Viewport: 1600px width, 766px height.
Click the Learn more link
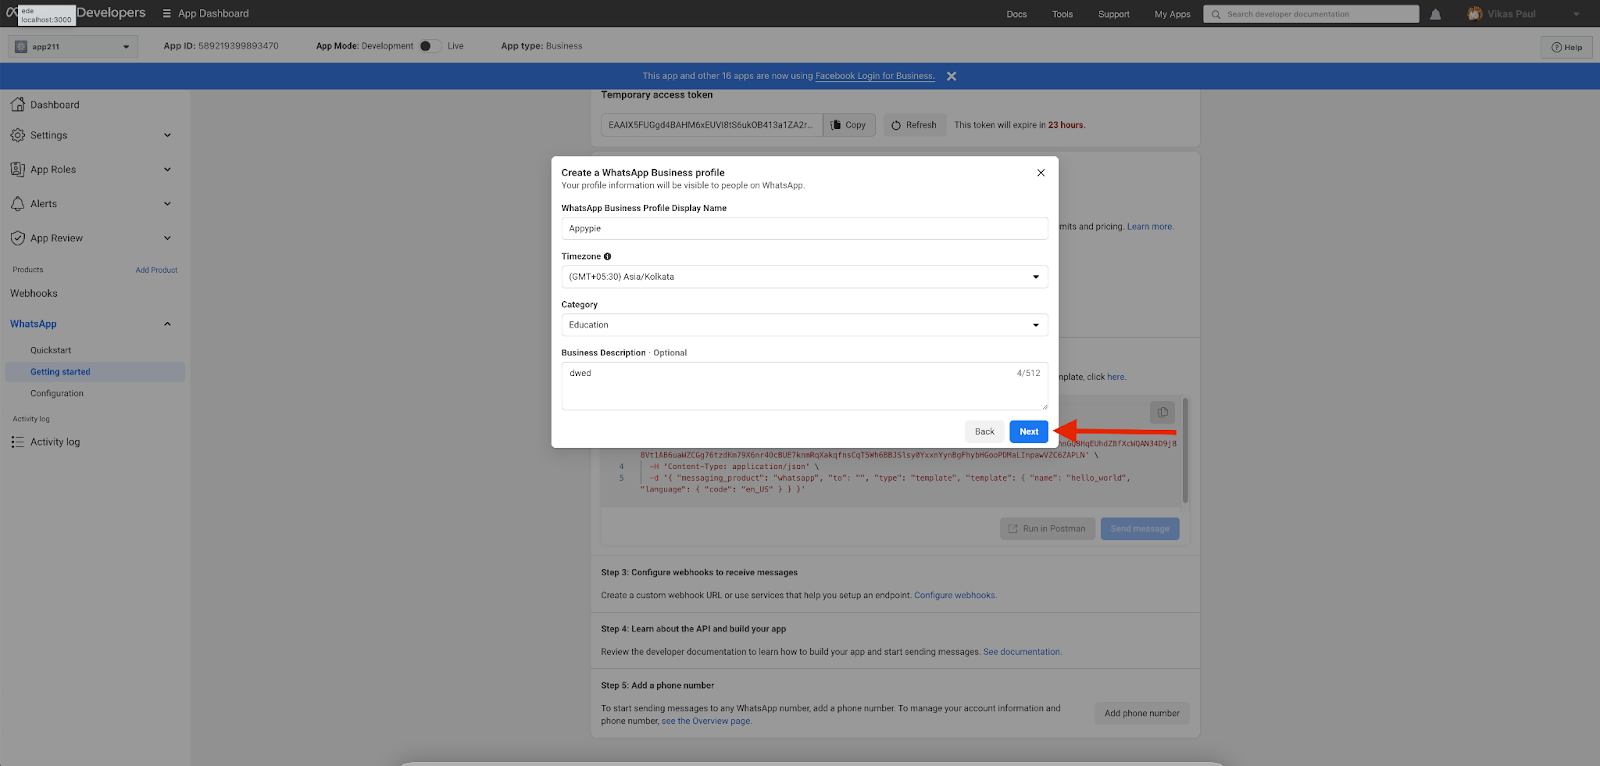[1149, 227]
